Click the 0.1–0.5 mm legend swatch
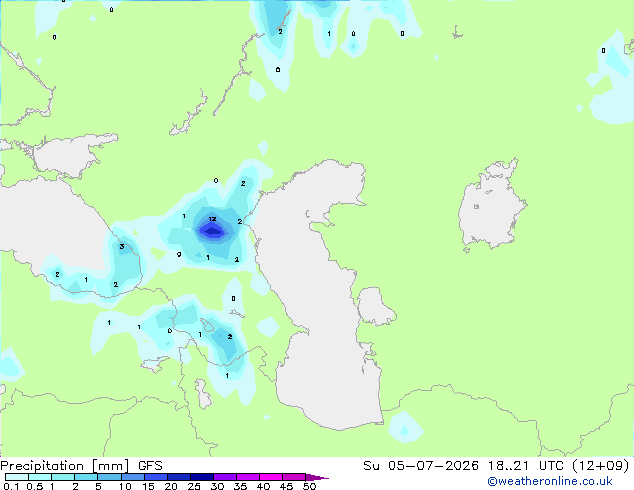This screenshot has width=634, height=490. (x=17, y=477)
